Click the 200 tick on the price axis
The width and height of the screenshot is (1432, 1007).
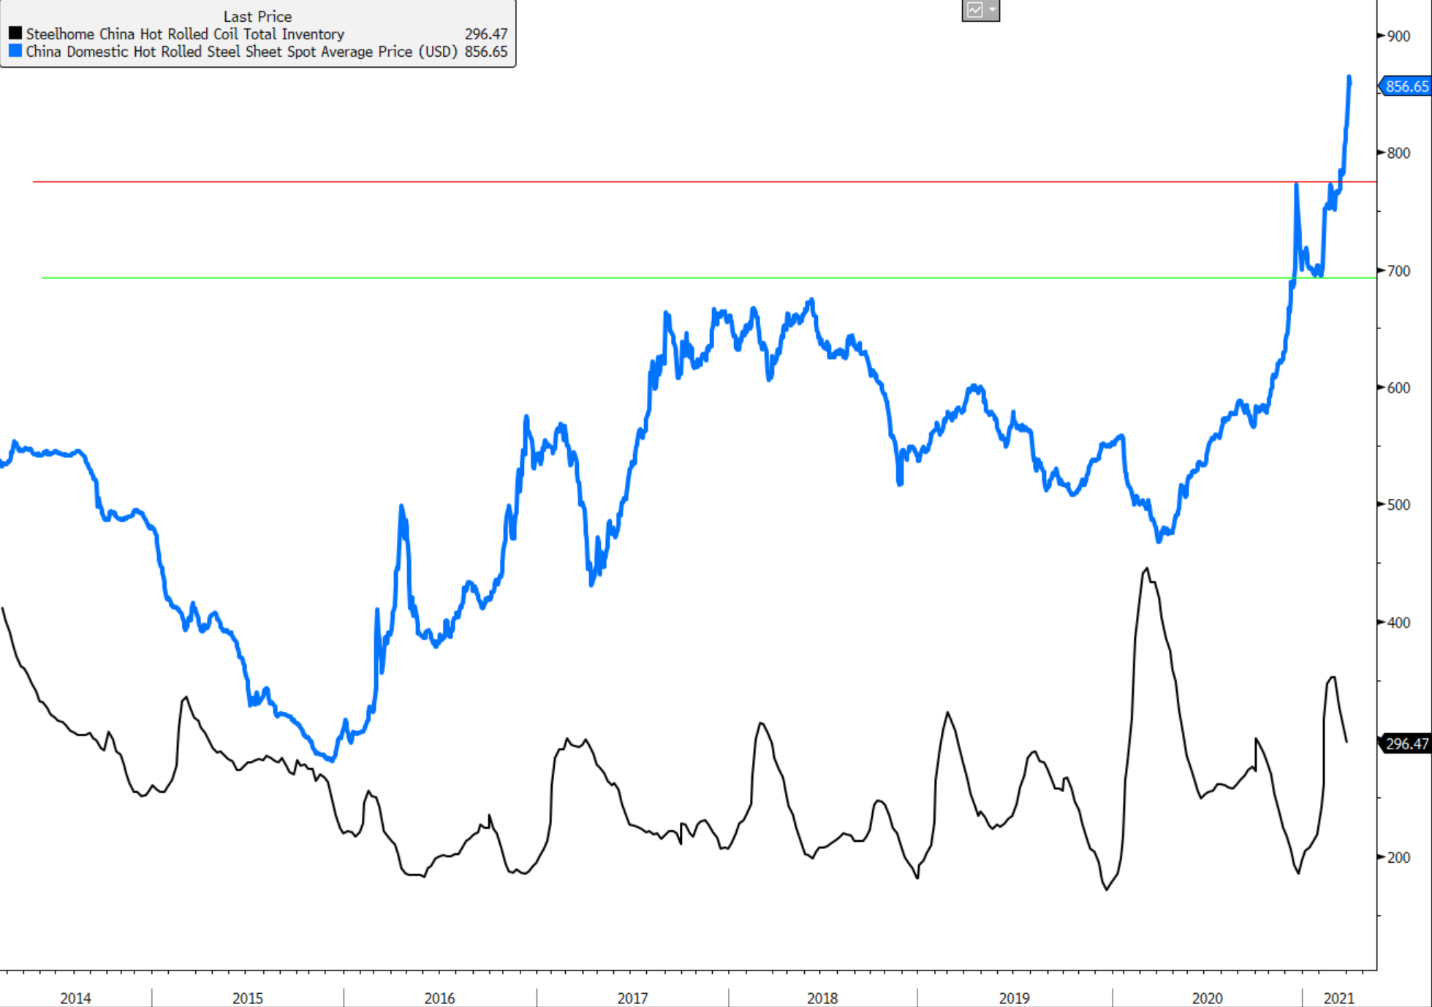tap(1398, 857)
